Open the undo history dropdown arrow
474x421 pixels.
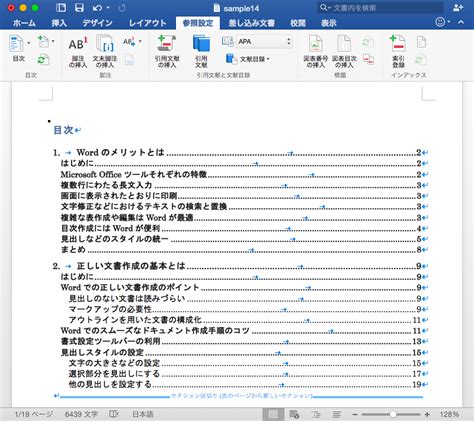click(108, 8)
